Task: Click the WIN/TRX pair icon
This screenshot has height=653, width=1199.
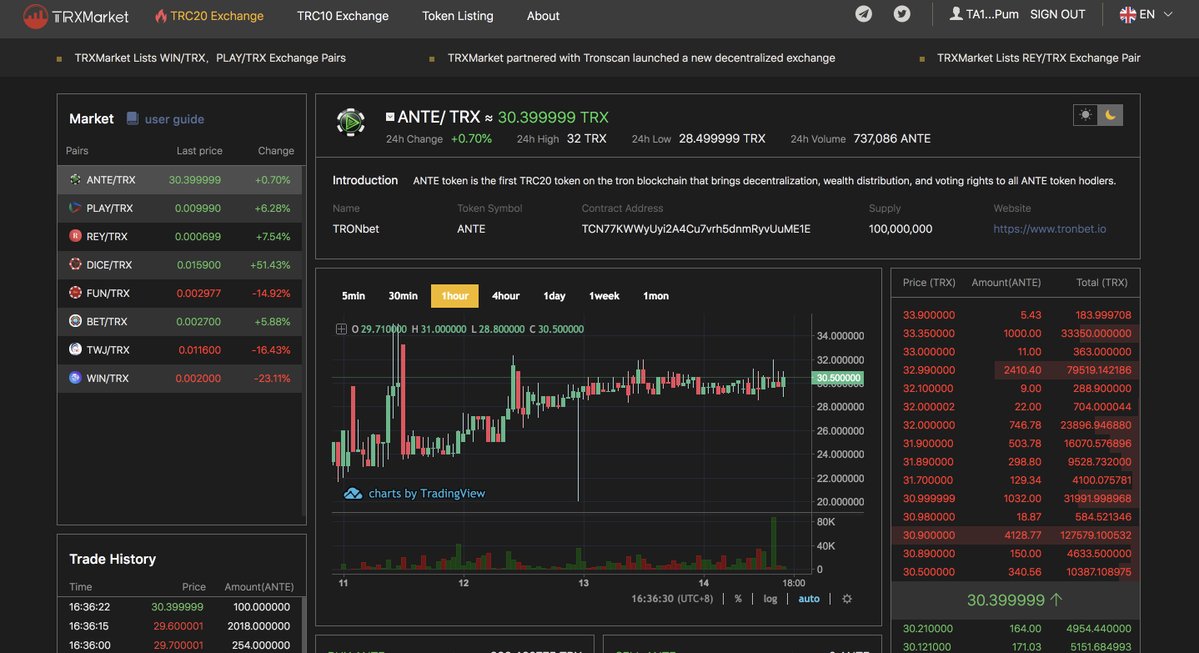Action: coord(75,377)
